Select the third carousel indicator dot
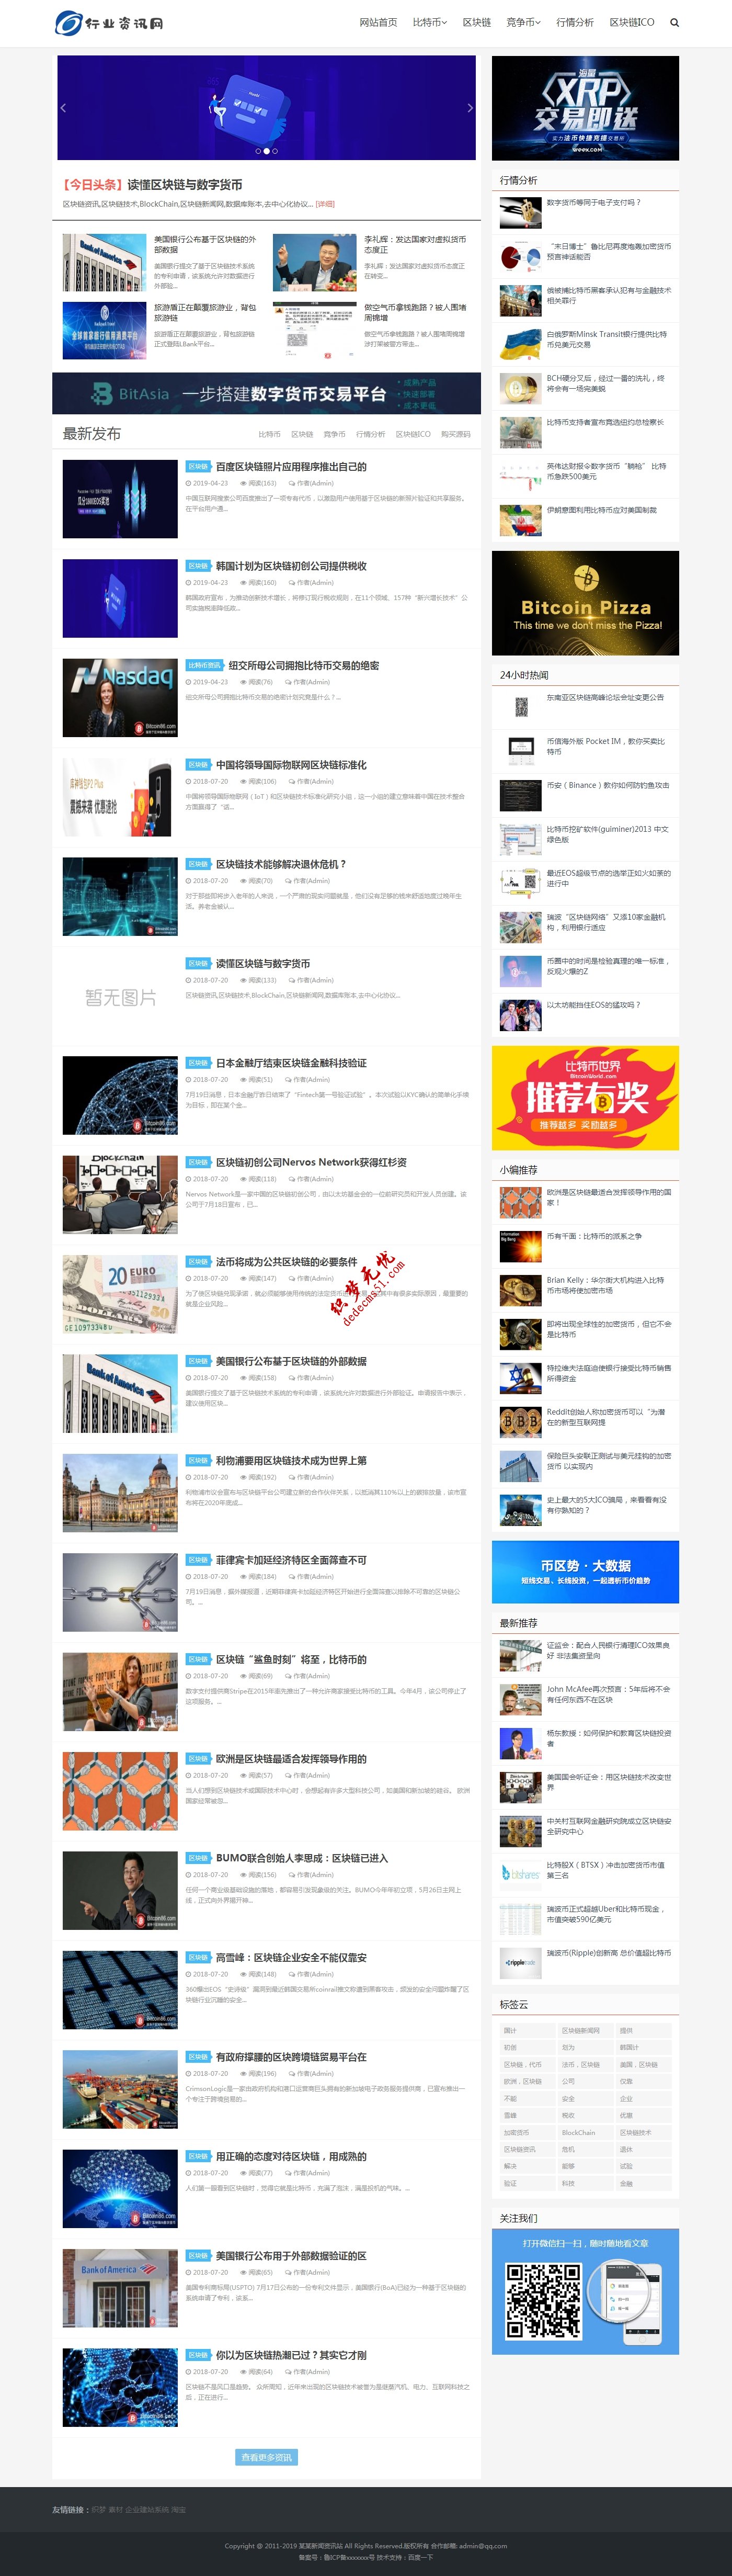 coord(275,151)
